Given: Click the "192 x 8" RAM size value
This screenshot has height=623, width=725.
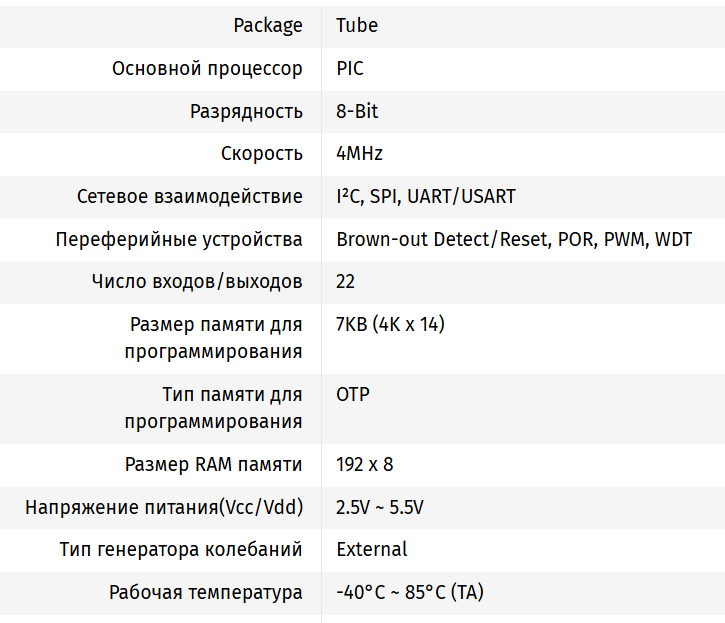Looking at the screenshot, I should point(365,465).
